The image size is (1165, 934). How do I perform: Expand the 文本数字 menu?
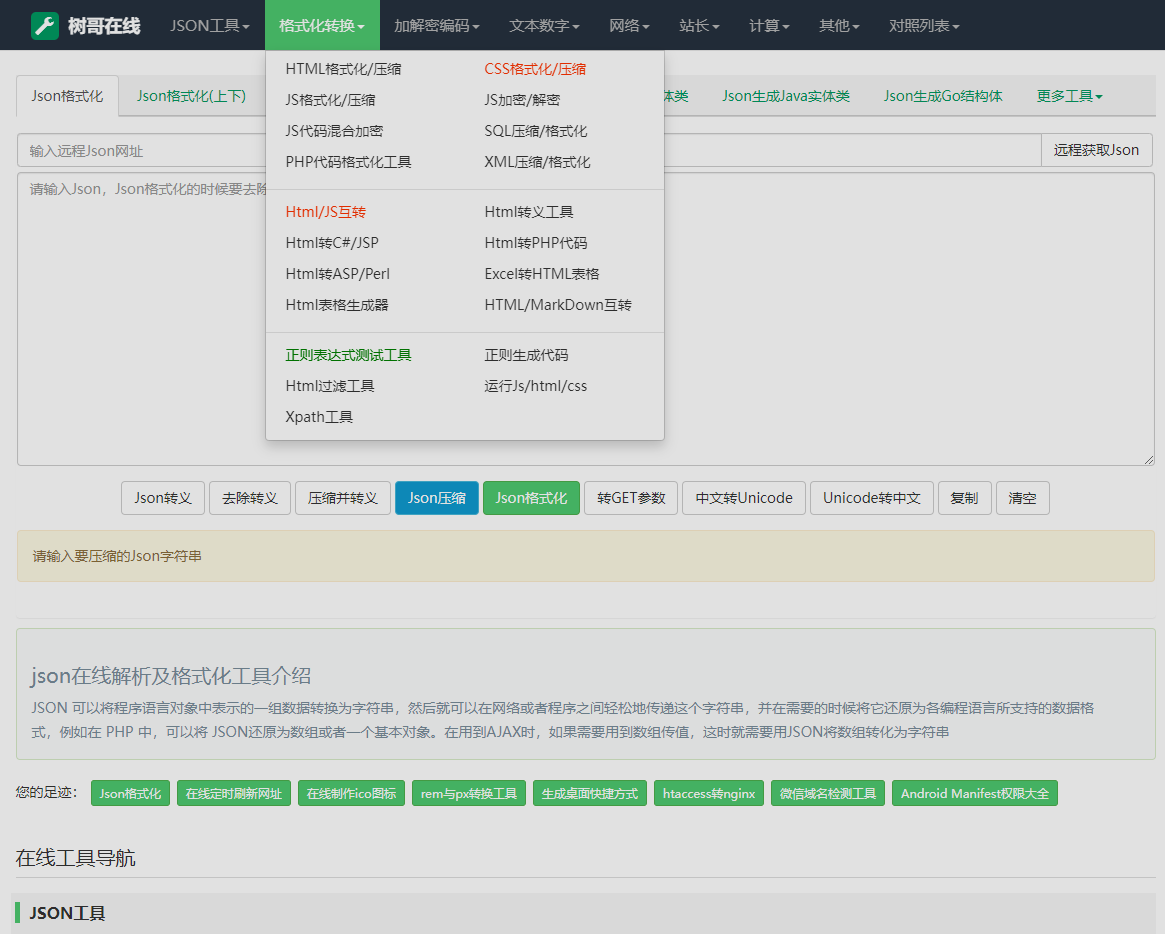tap(543, 25)
